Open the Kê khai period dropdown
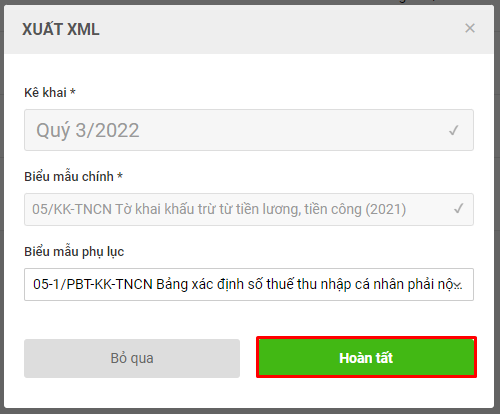Screen dimensions: 500x414 (x=249, y=130)
